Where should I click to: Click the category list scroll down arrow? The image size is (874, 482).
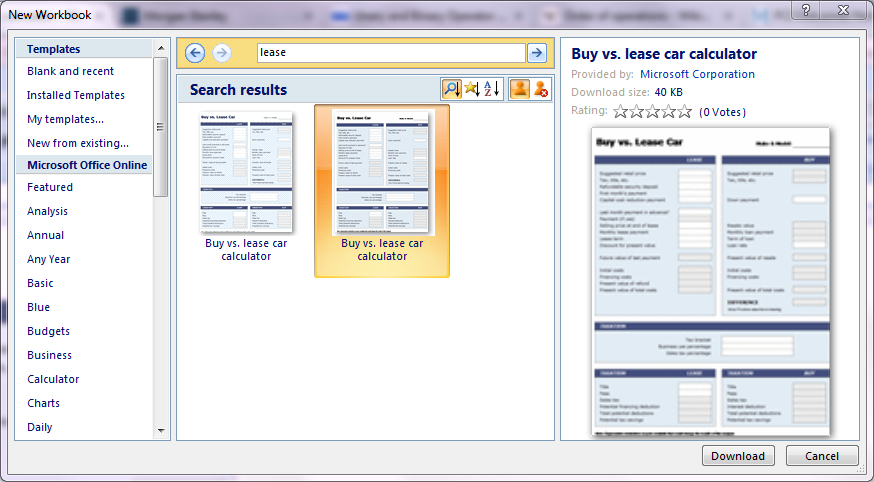click(x=161, y=430)
